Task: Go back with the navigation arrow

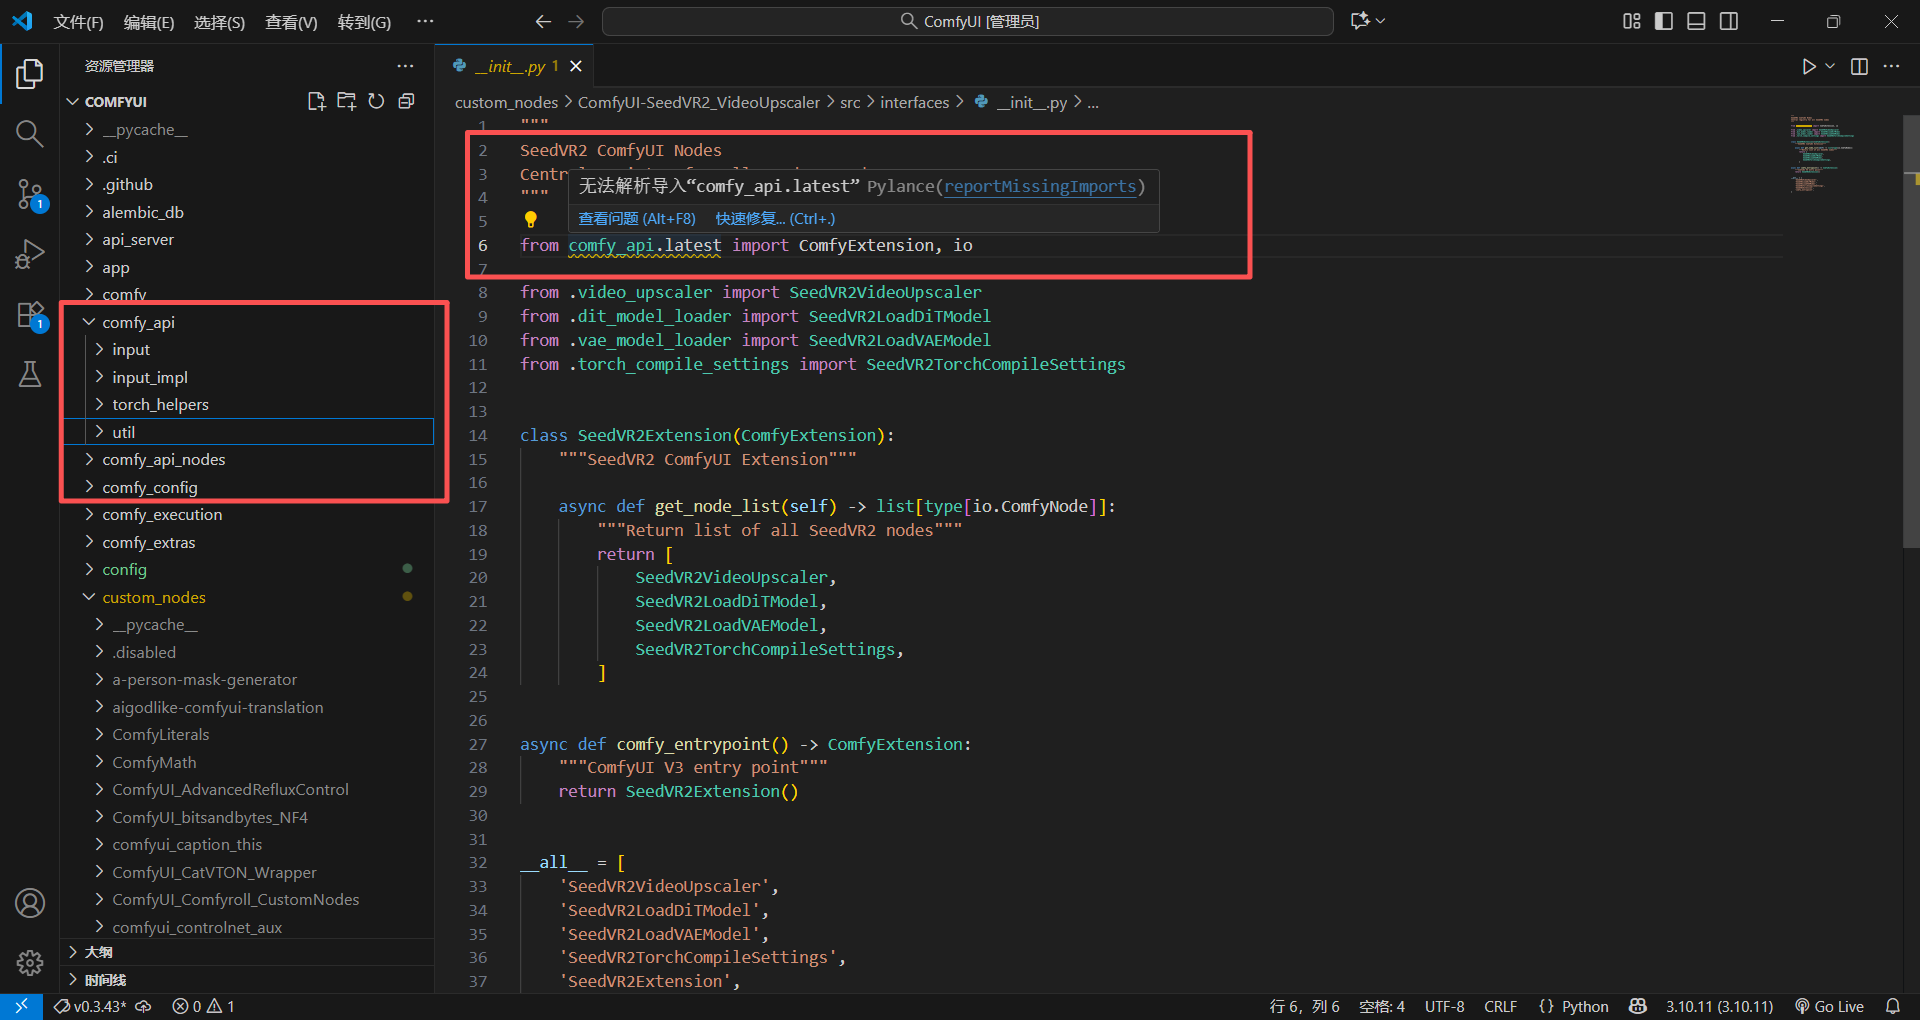Action: [x=543, y=21]
